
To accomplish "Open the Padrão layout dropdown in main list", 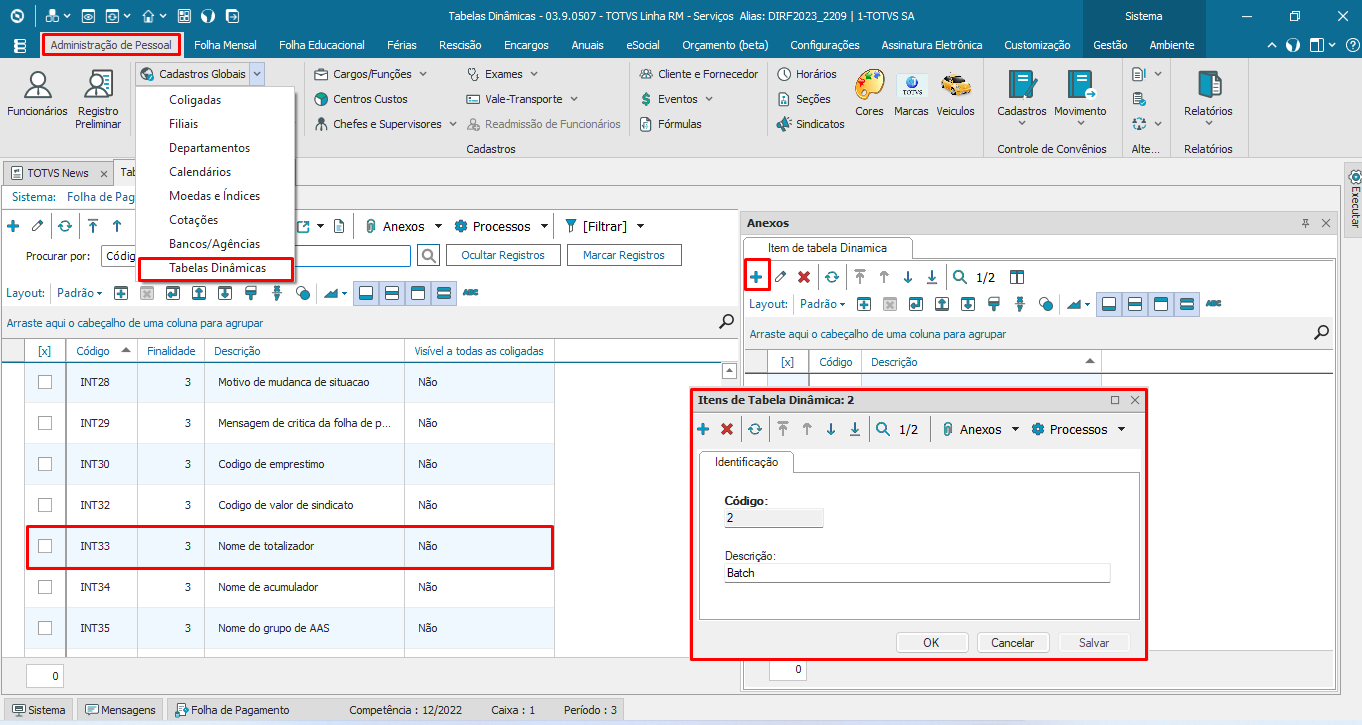I will (81, 293).
